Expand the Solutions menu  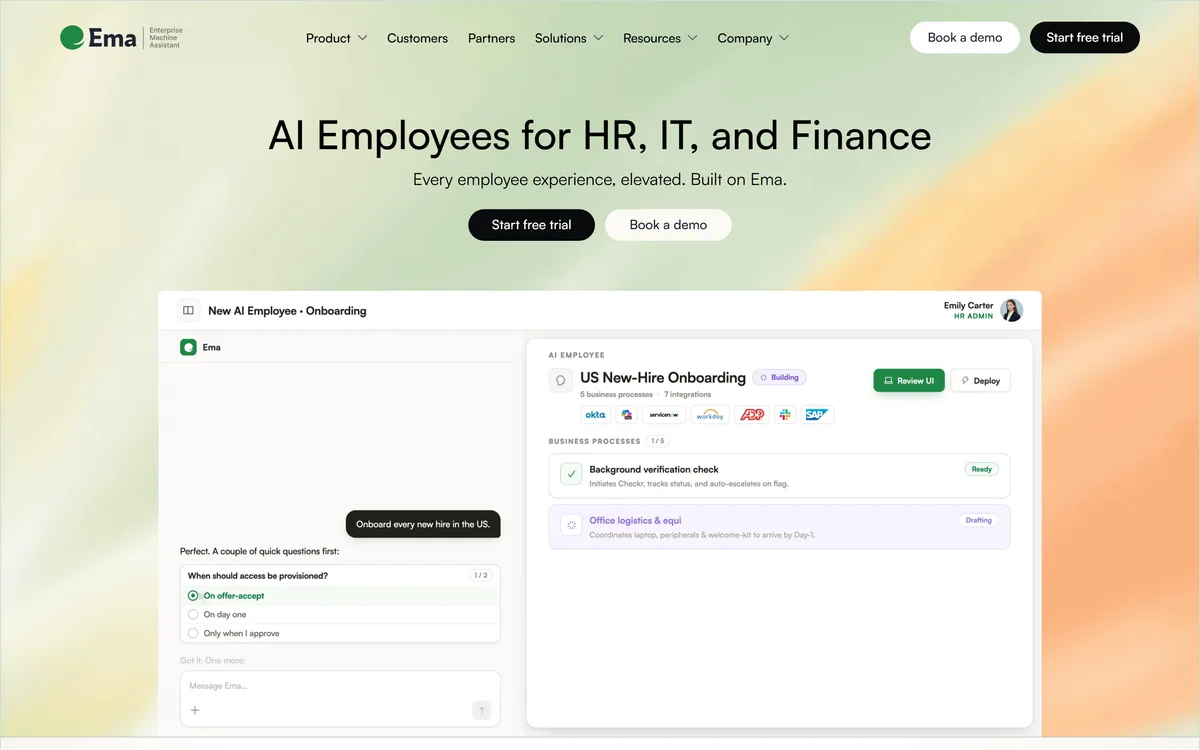[x=569, y=38]
